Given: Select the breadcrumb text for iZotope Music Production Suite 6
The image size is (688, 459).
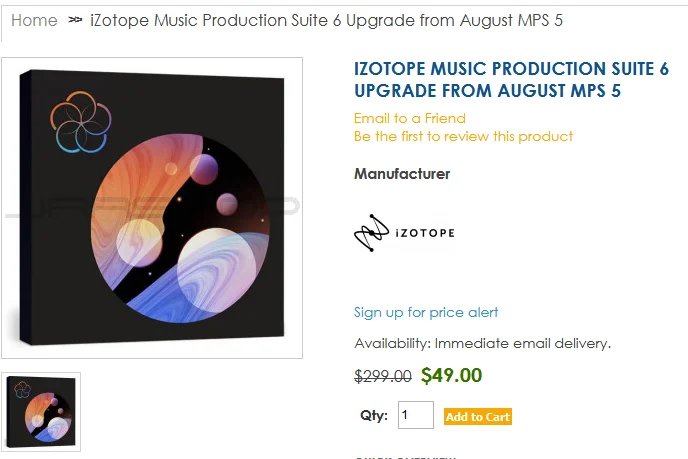Looking at the screenshot, I should click(x=326, y=20).
